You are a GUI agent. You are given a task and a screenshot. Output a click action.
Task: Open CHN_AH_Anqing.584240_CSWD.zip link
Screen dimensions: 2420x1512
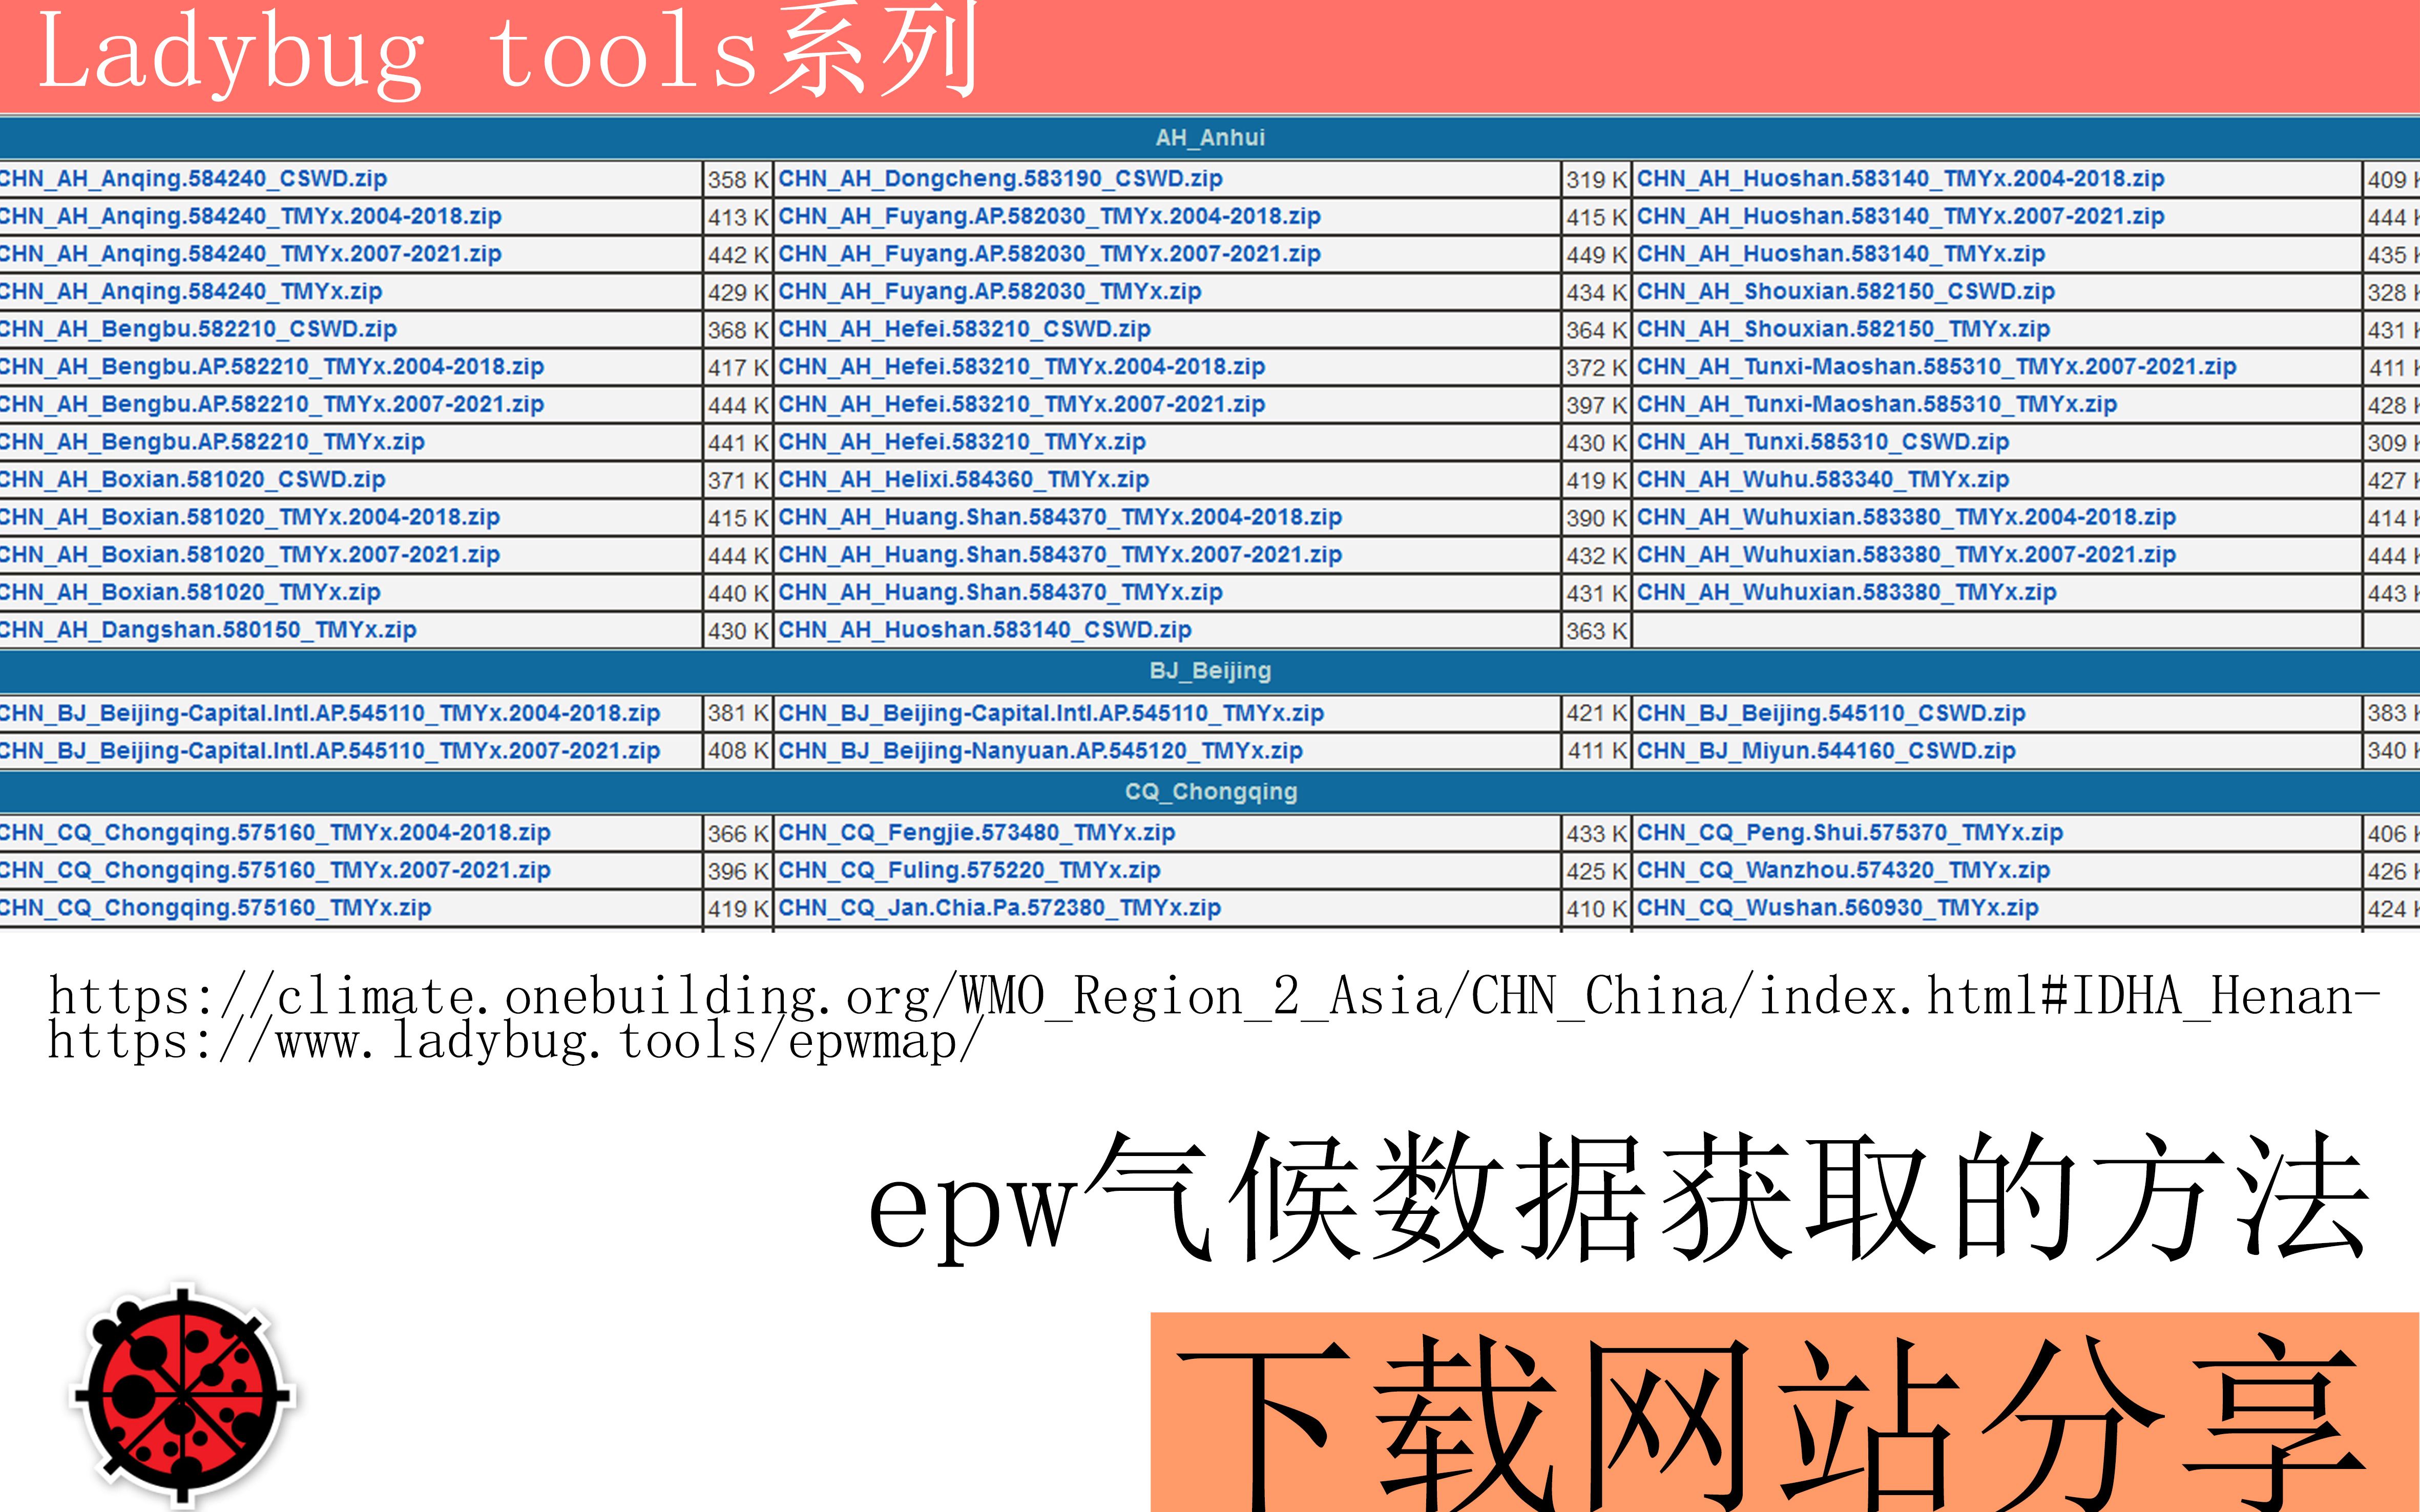[193, 179]
